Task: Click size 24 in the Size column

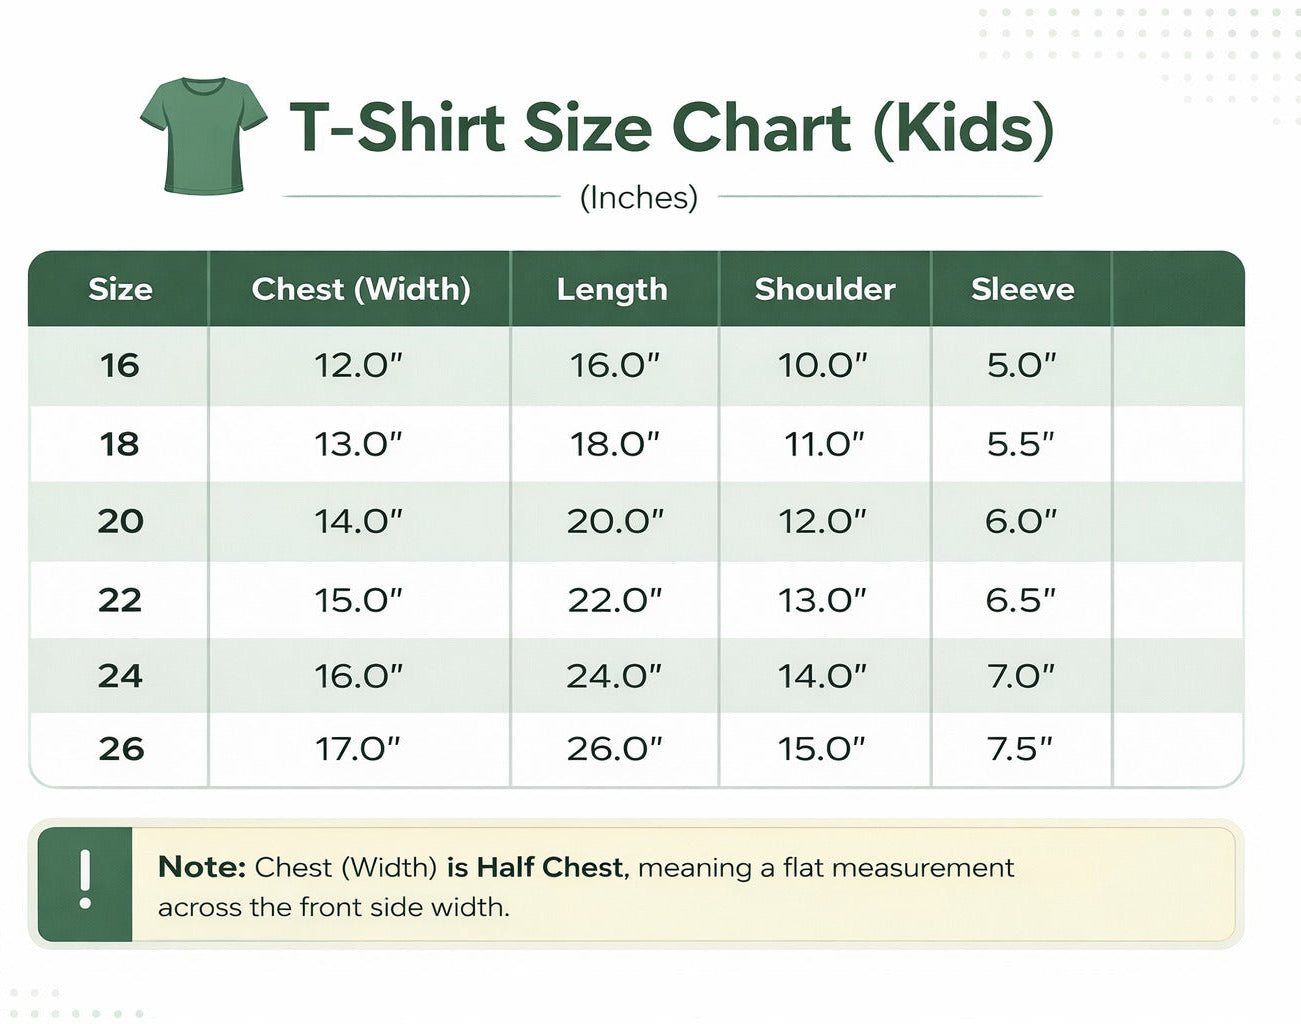Action: (x=120, y=676)
